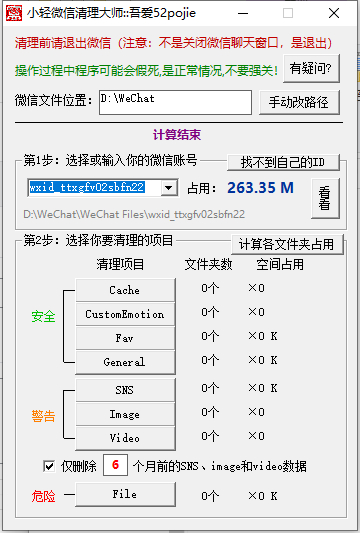
Task: Clean the Fav item
Action: [x=125, y=338]
